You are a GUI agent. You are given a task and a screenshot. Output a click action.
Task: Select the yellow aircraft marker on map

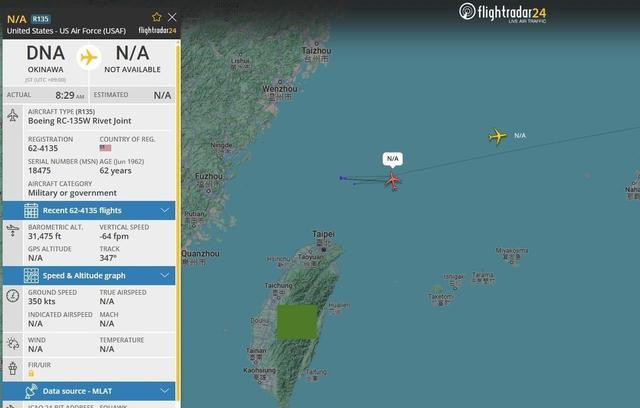point(498,136)
